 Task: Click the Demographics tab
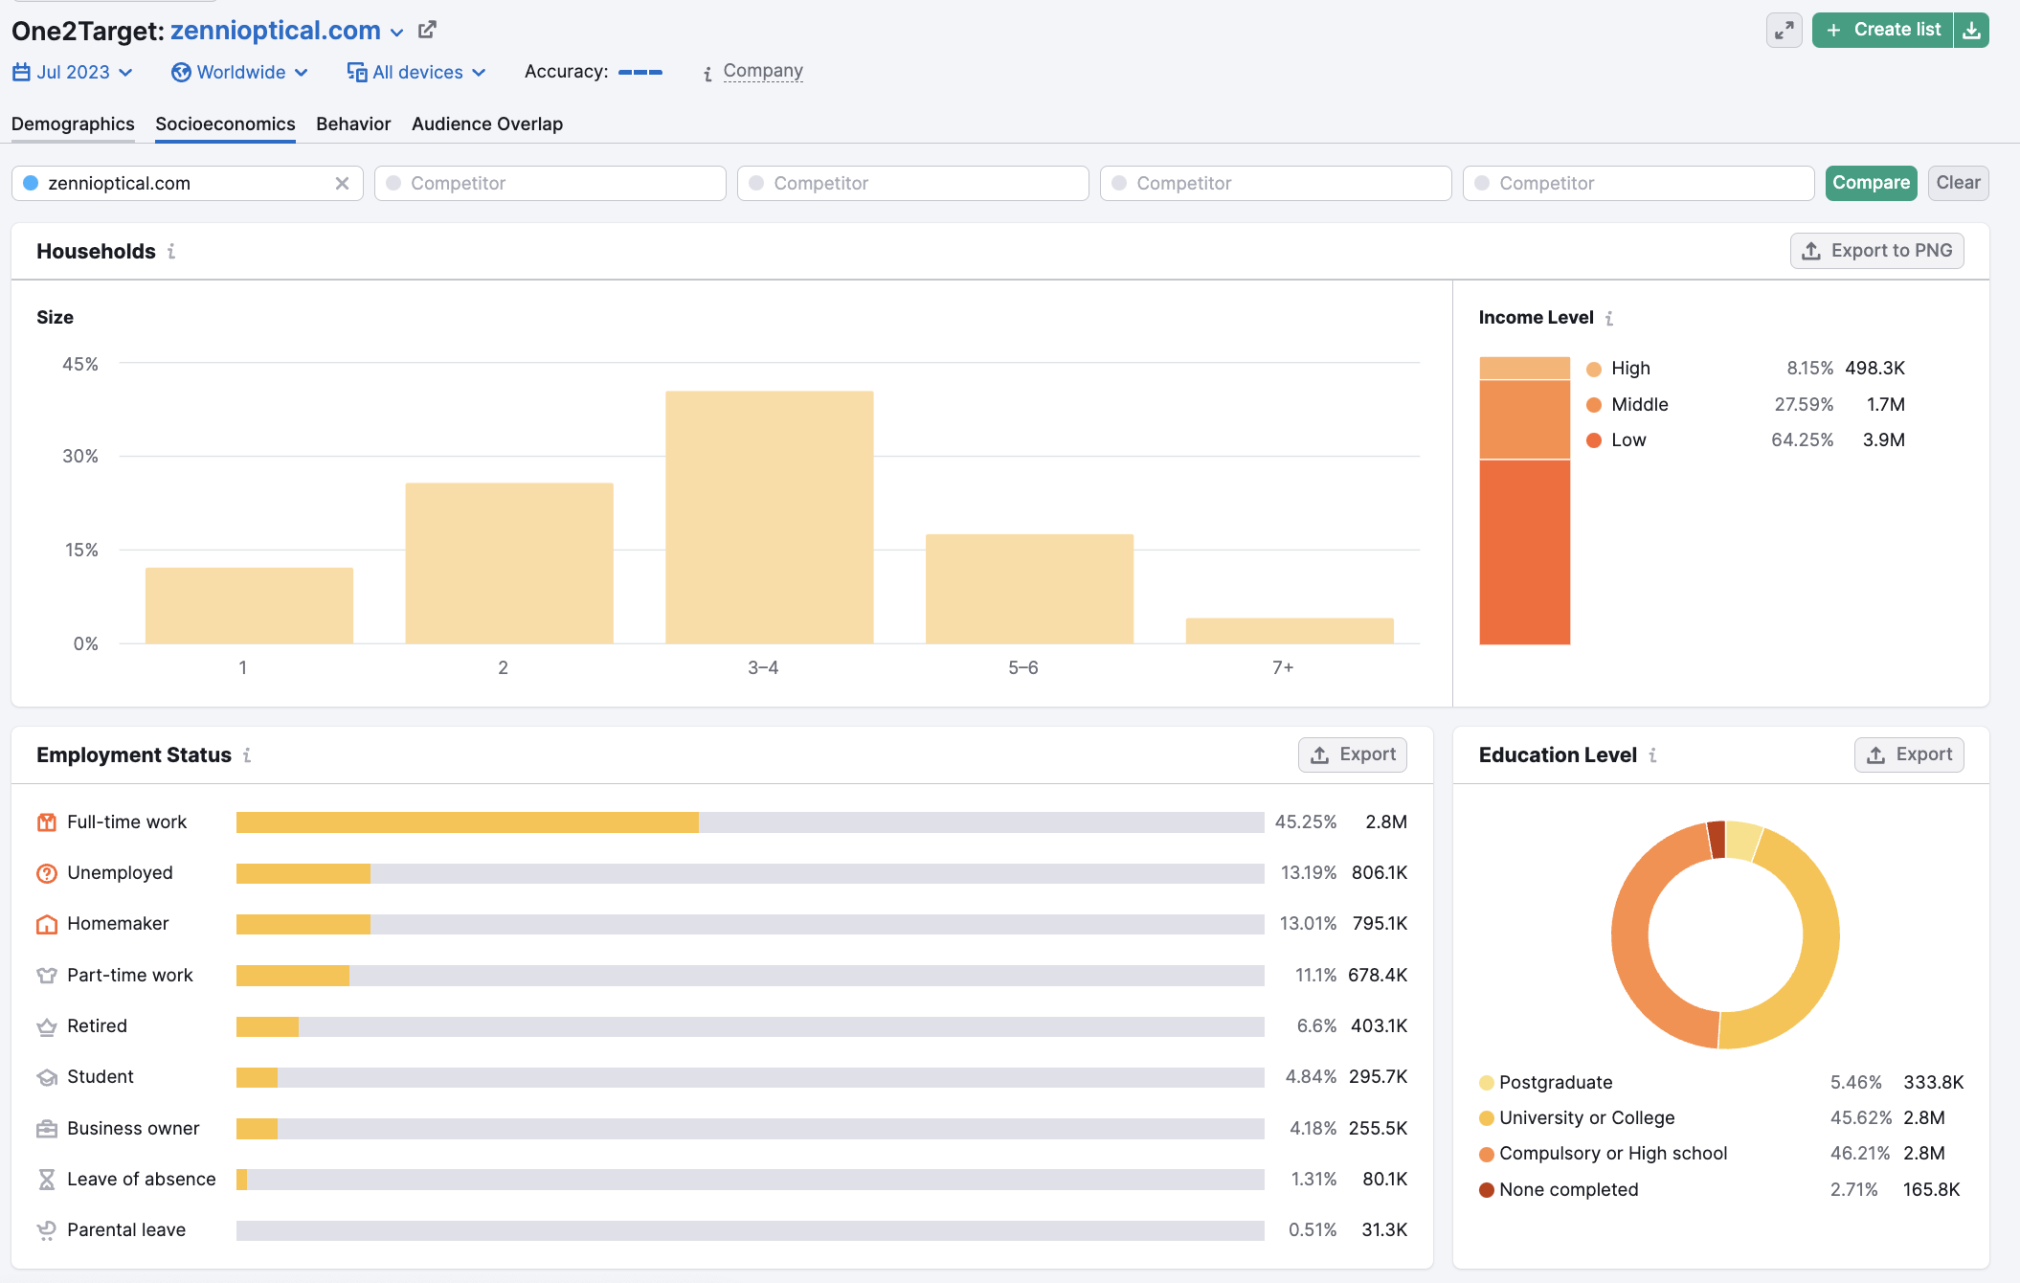coord(74,122)
